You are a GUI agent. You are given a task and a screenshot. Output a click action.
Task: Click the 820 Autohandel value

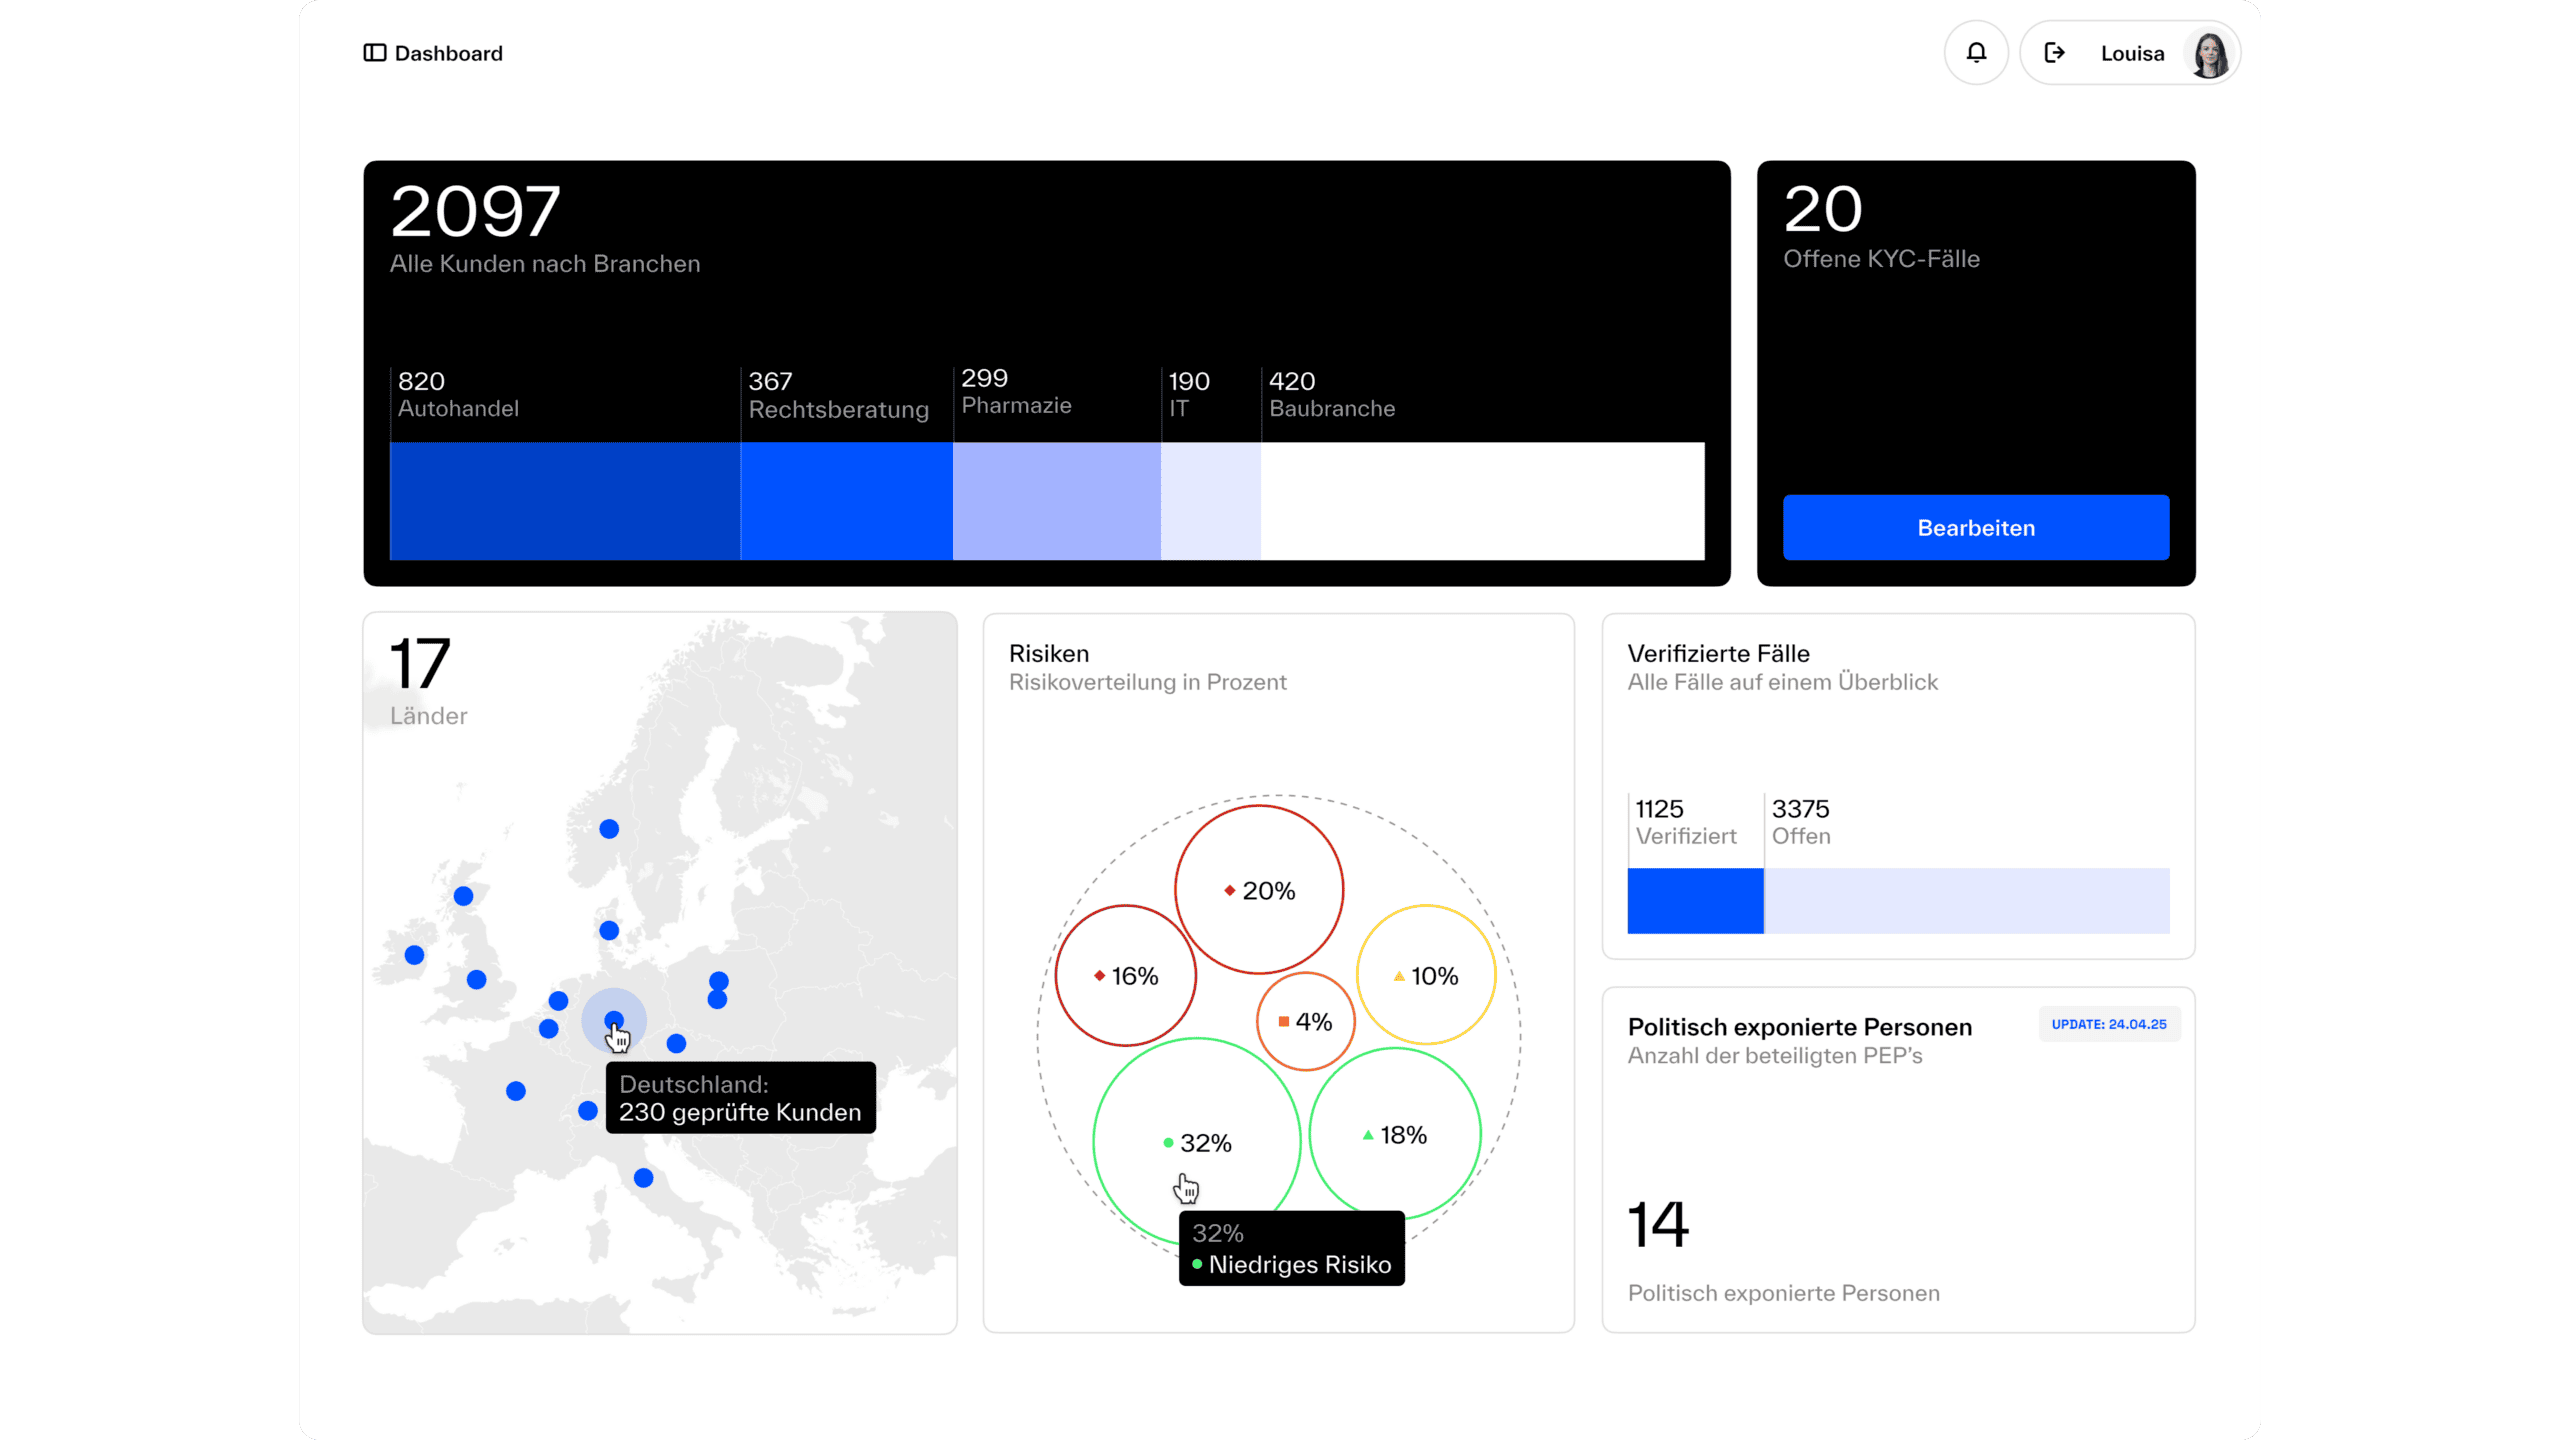click(421, 381)
